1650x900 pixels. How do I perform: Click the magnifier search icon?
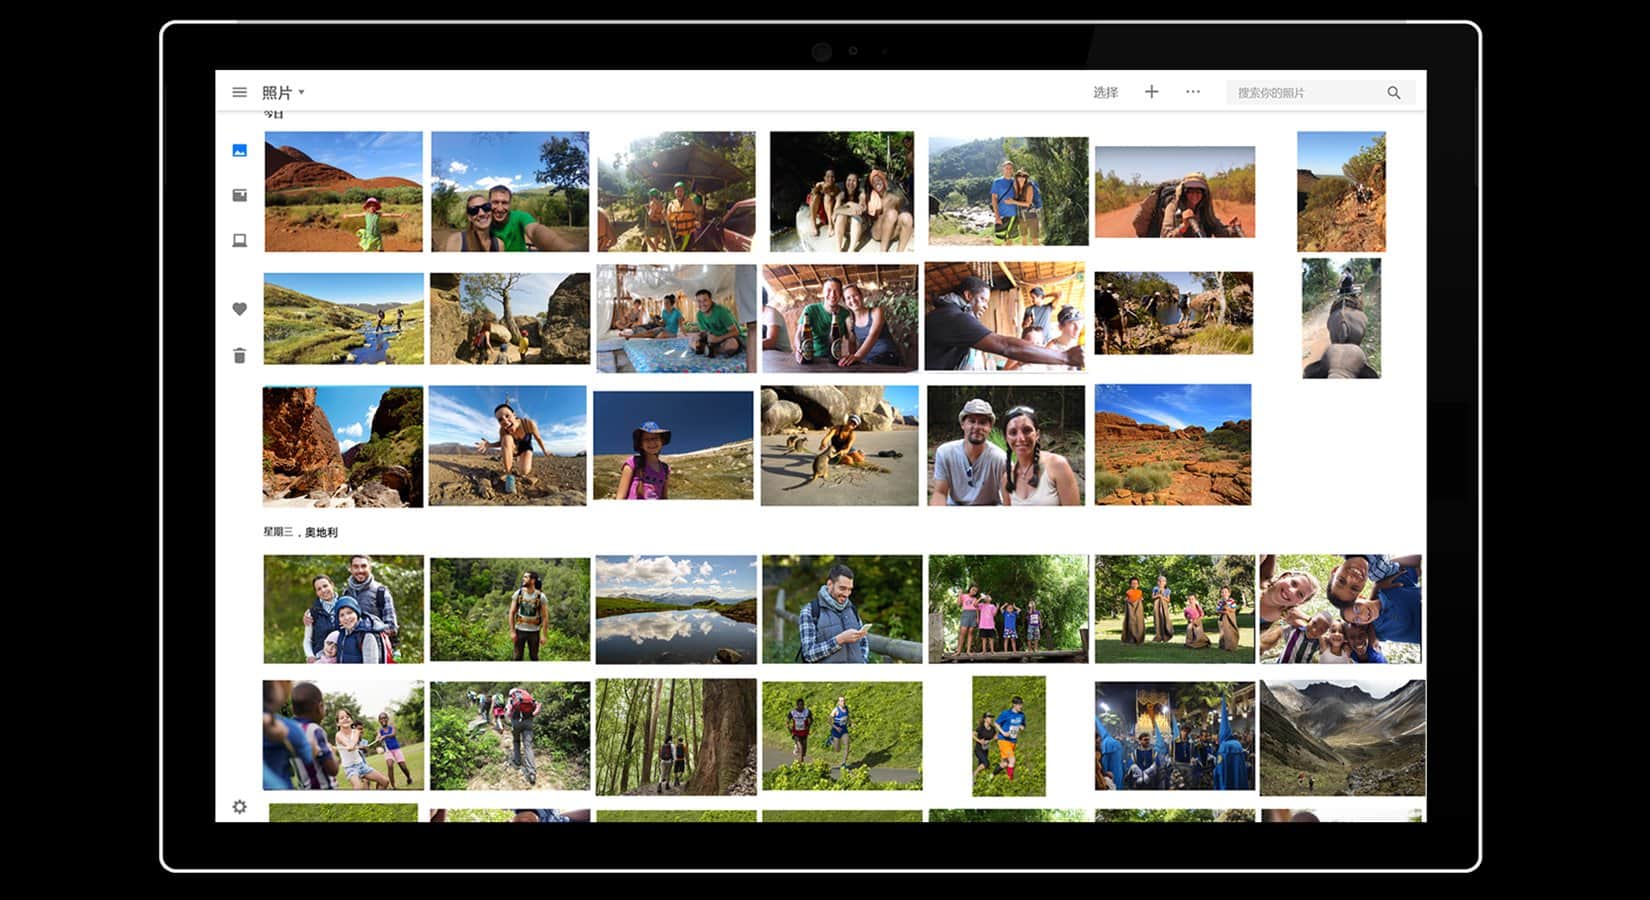(1393, 93)
